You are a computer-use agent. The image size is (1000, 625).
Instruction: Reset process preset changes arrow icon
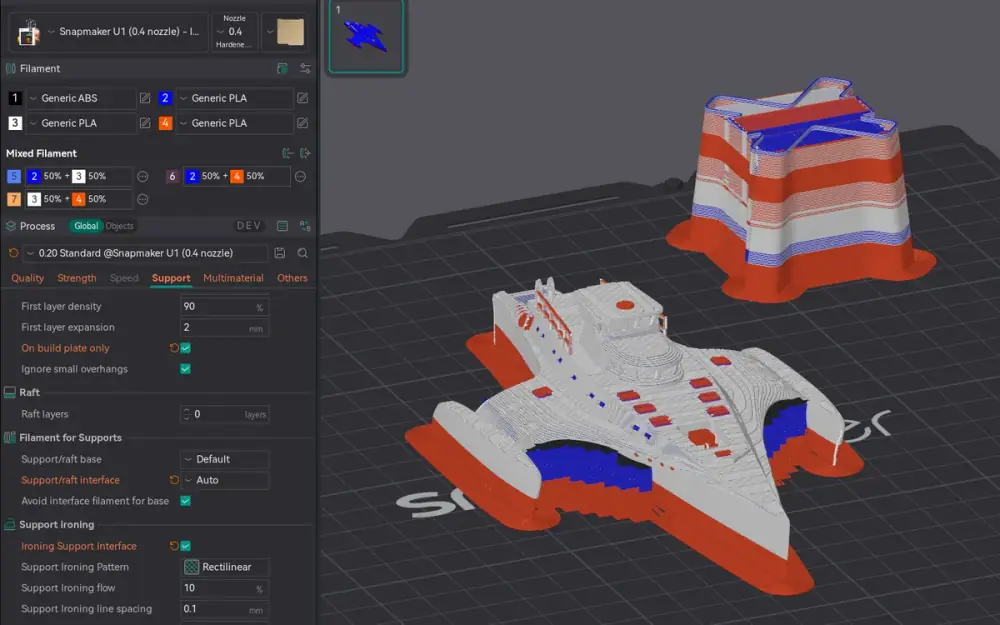pos(13,253)
